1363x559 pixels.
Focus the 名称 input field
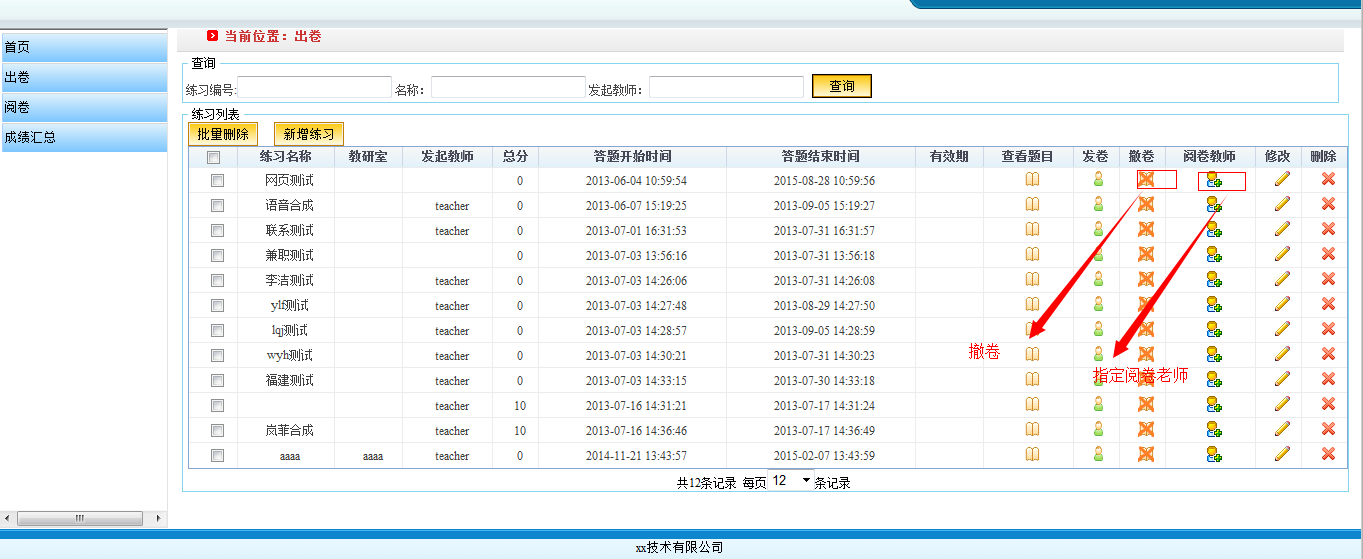(x=508, y=88)
